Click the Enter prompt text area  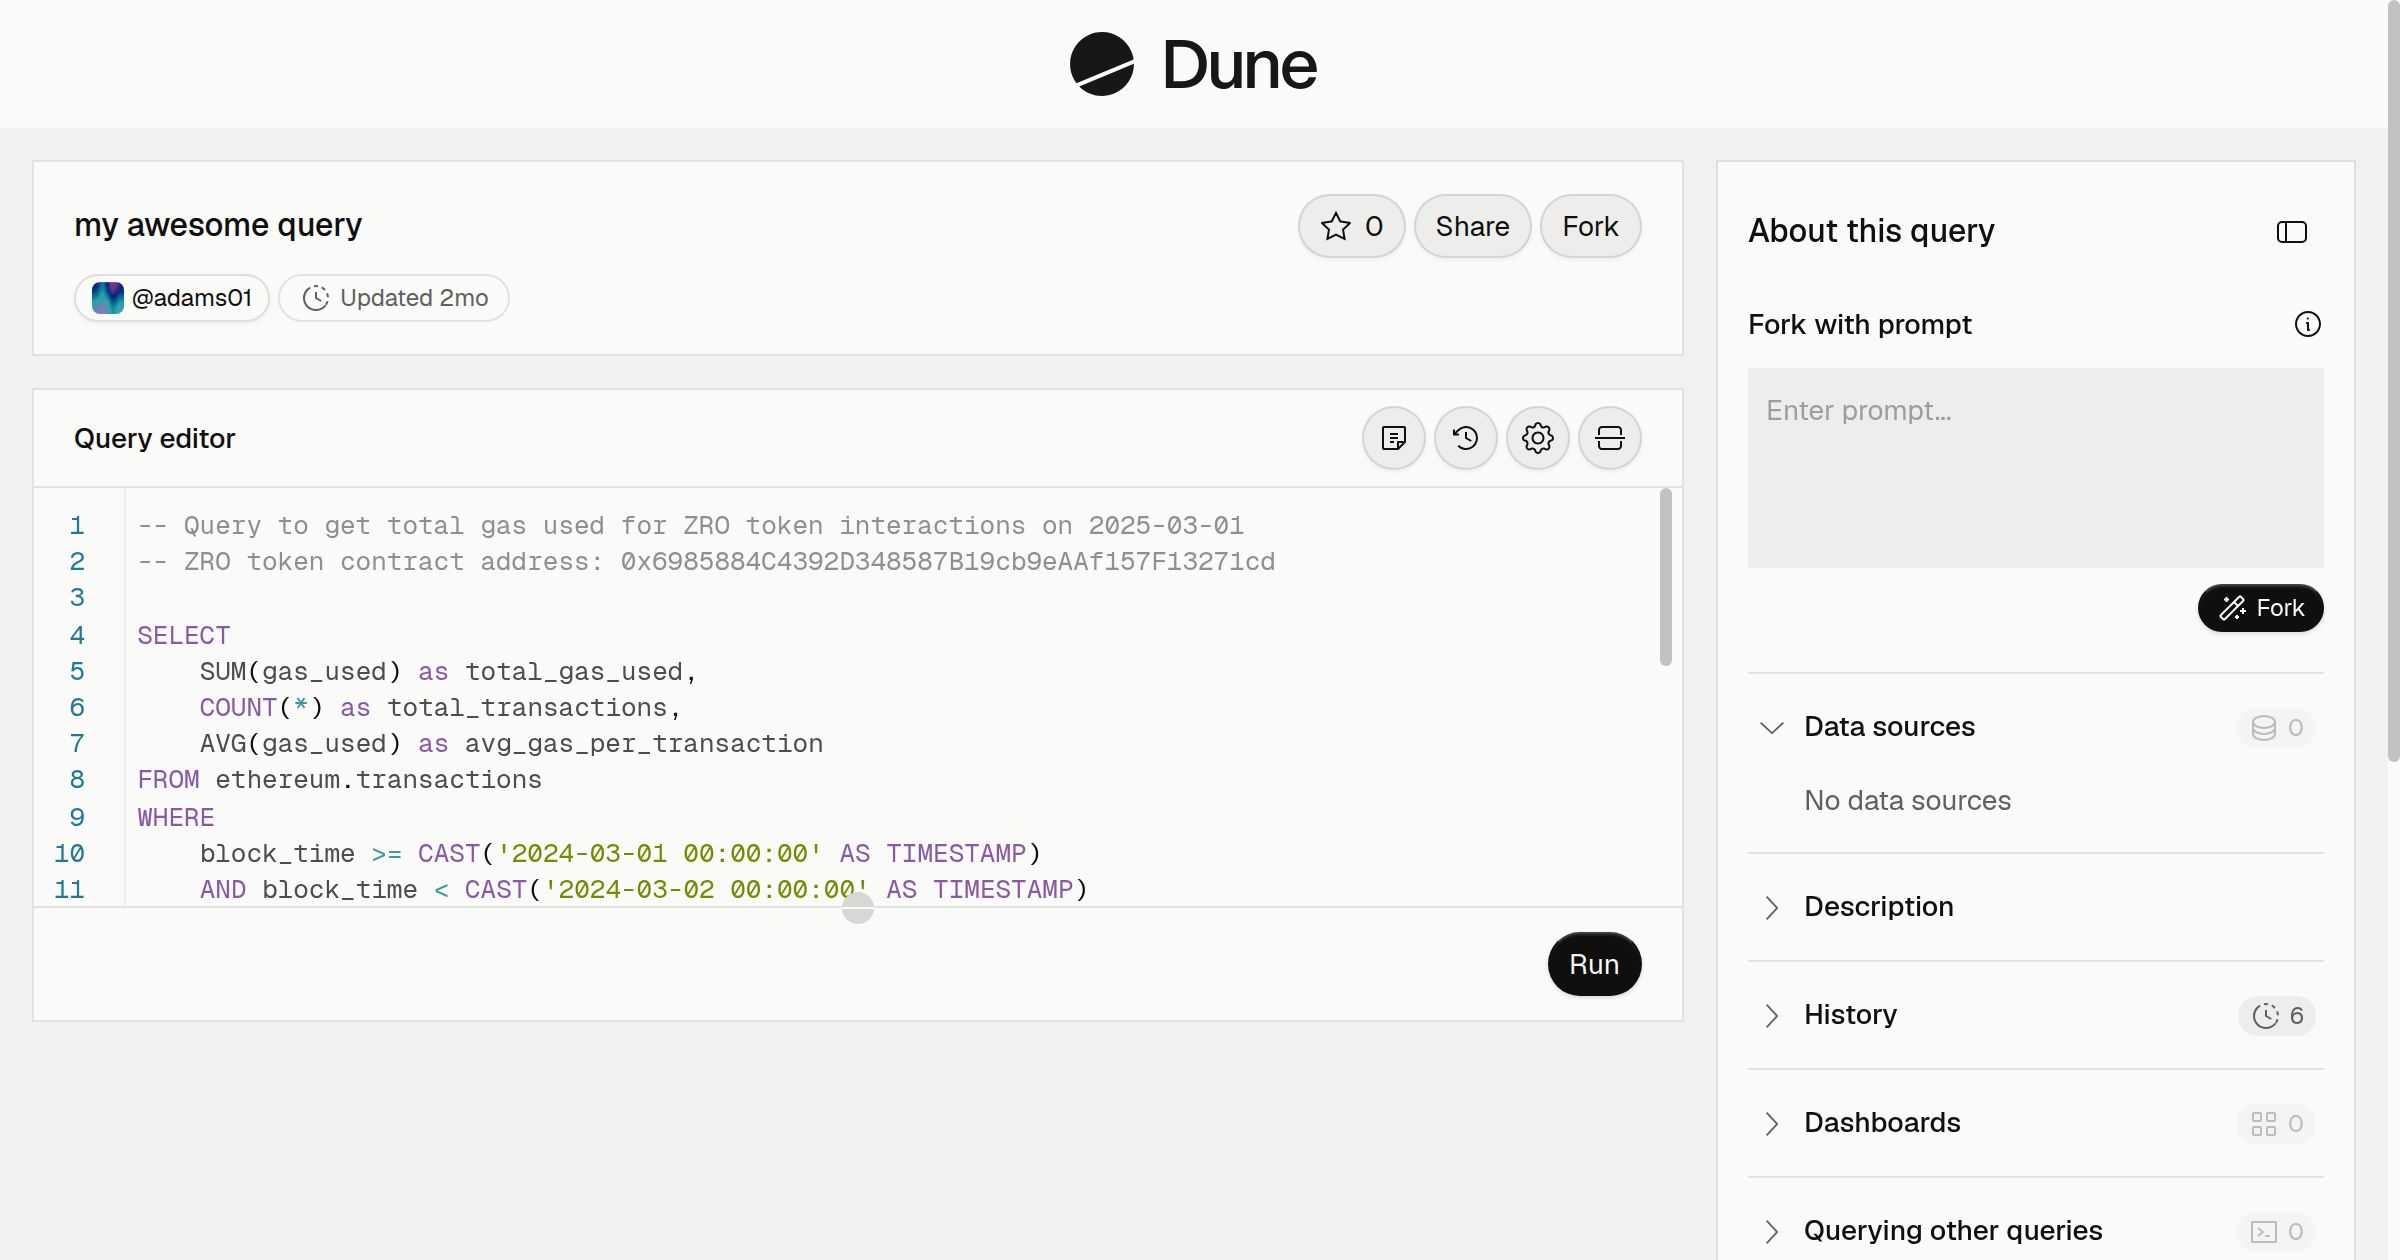tap(2035, 468)
